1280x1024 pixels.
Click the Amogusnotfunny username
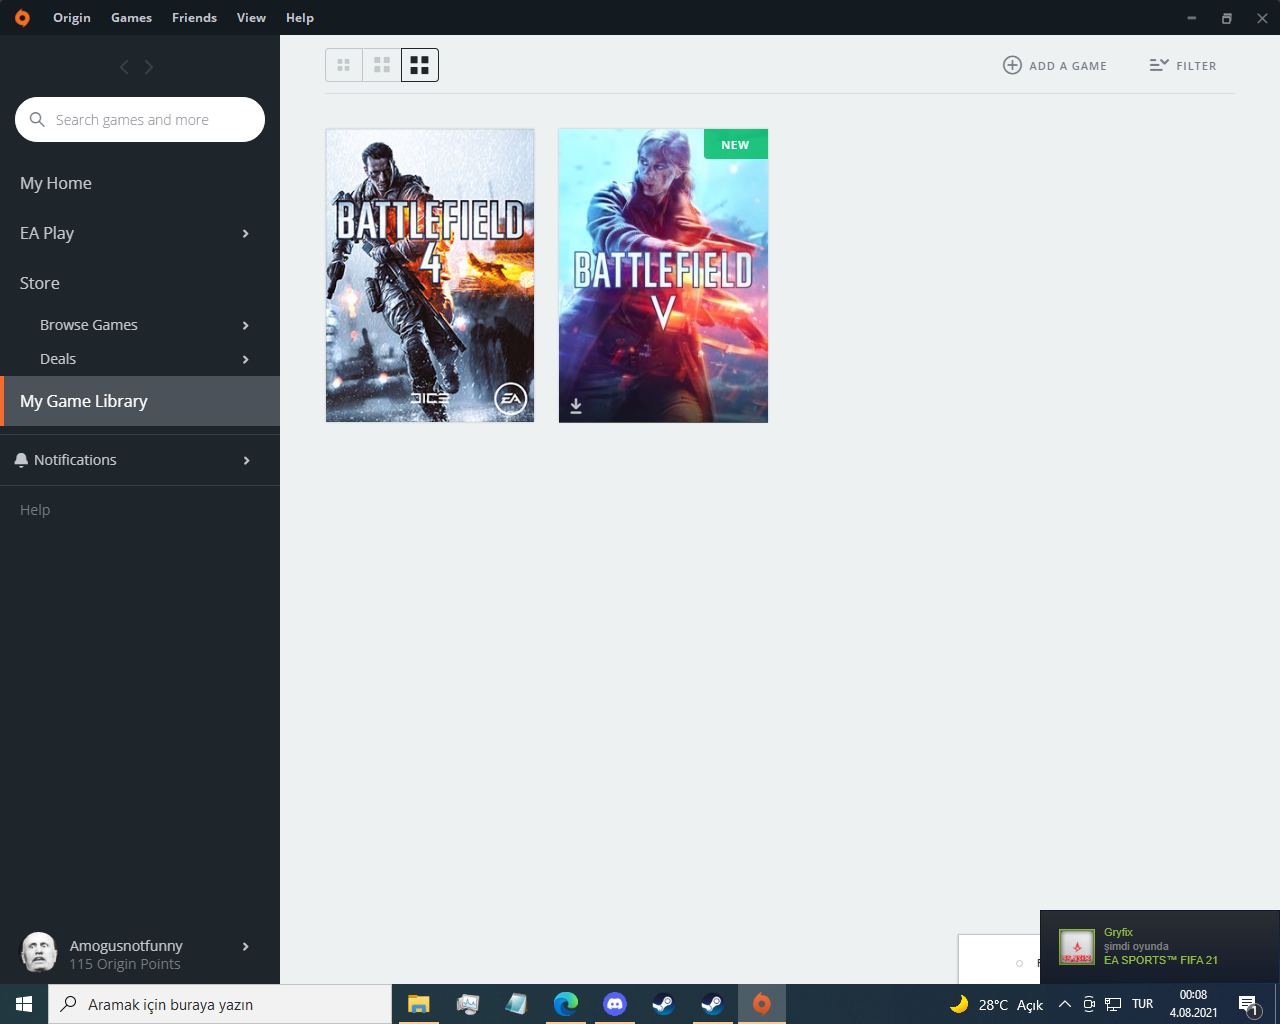pos(126,946)
